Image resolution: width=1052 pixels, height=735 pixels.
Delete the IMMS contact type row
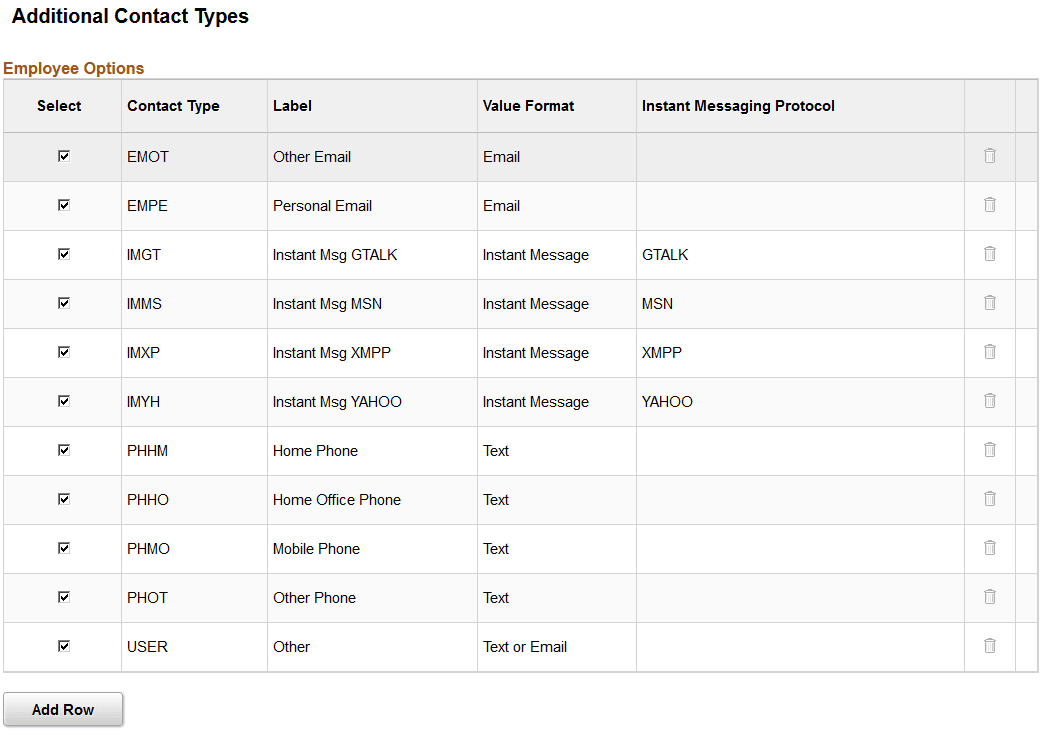(989, 303)
